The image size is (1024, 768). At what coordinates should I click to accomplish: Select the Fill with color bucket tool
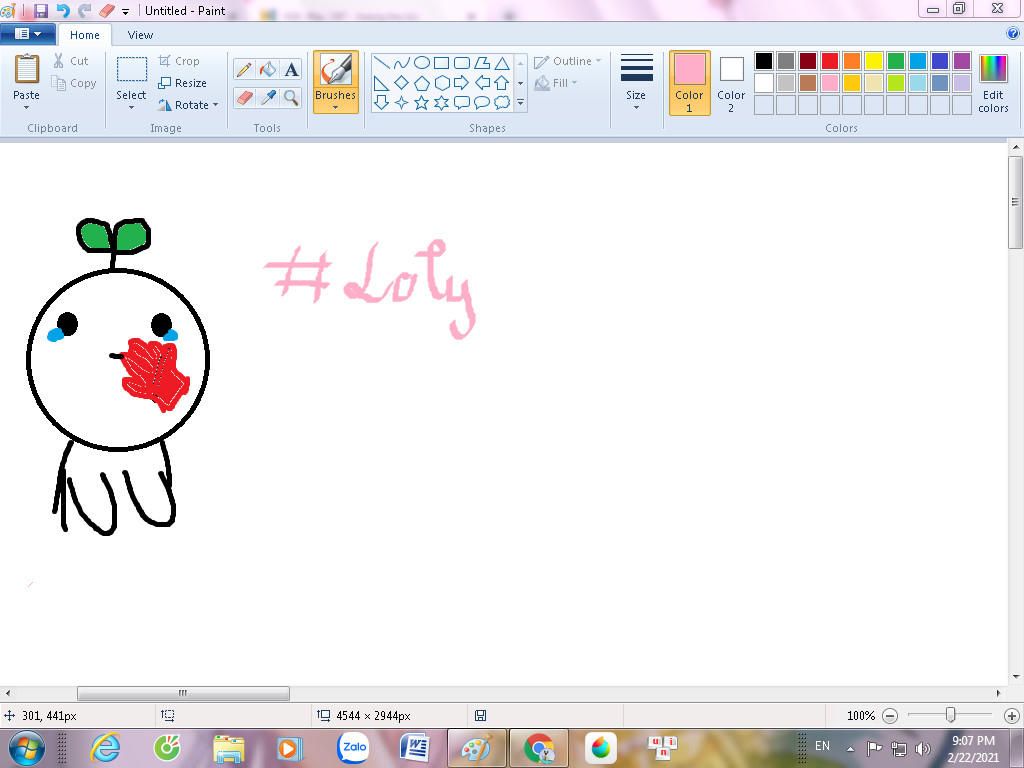click(x=268, y=69)
